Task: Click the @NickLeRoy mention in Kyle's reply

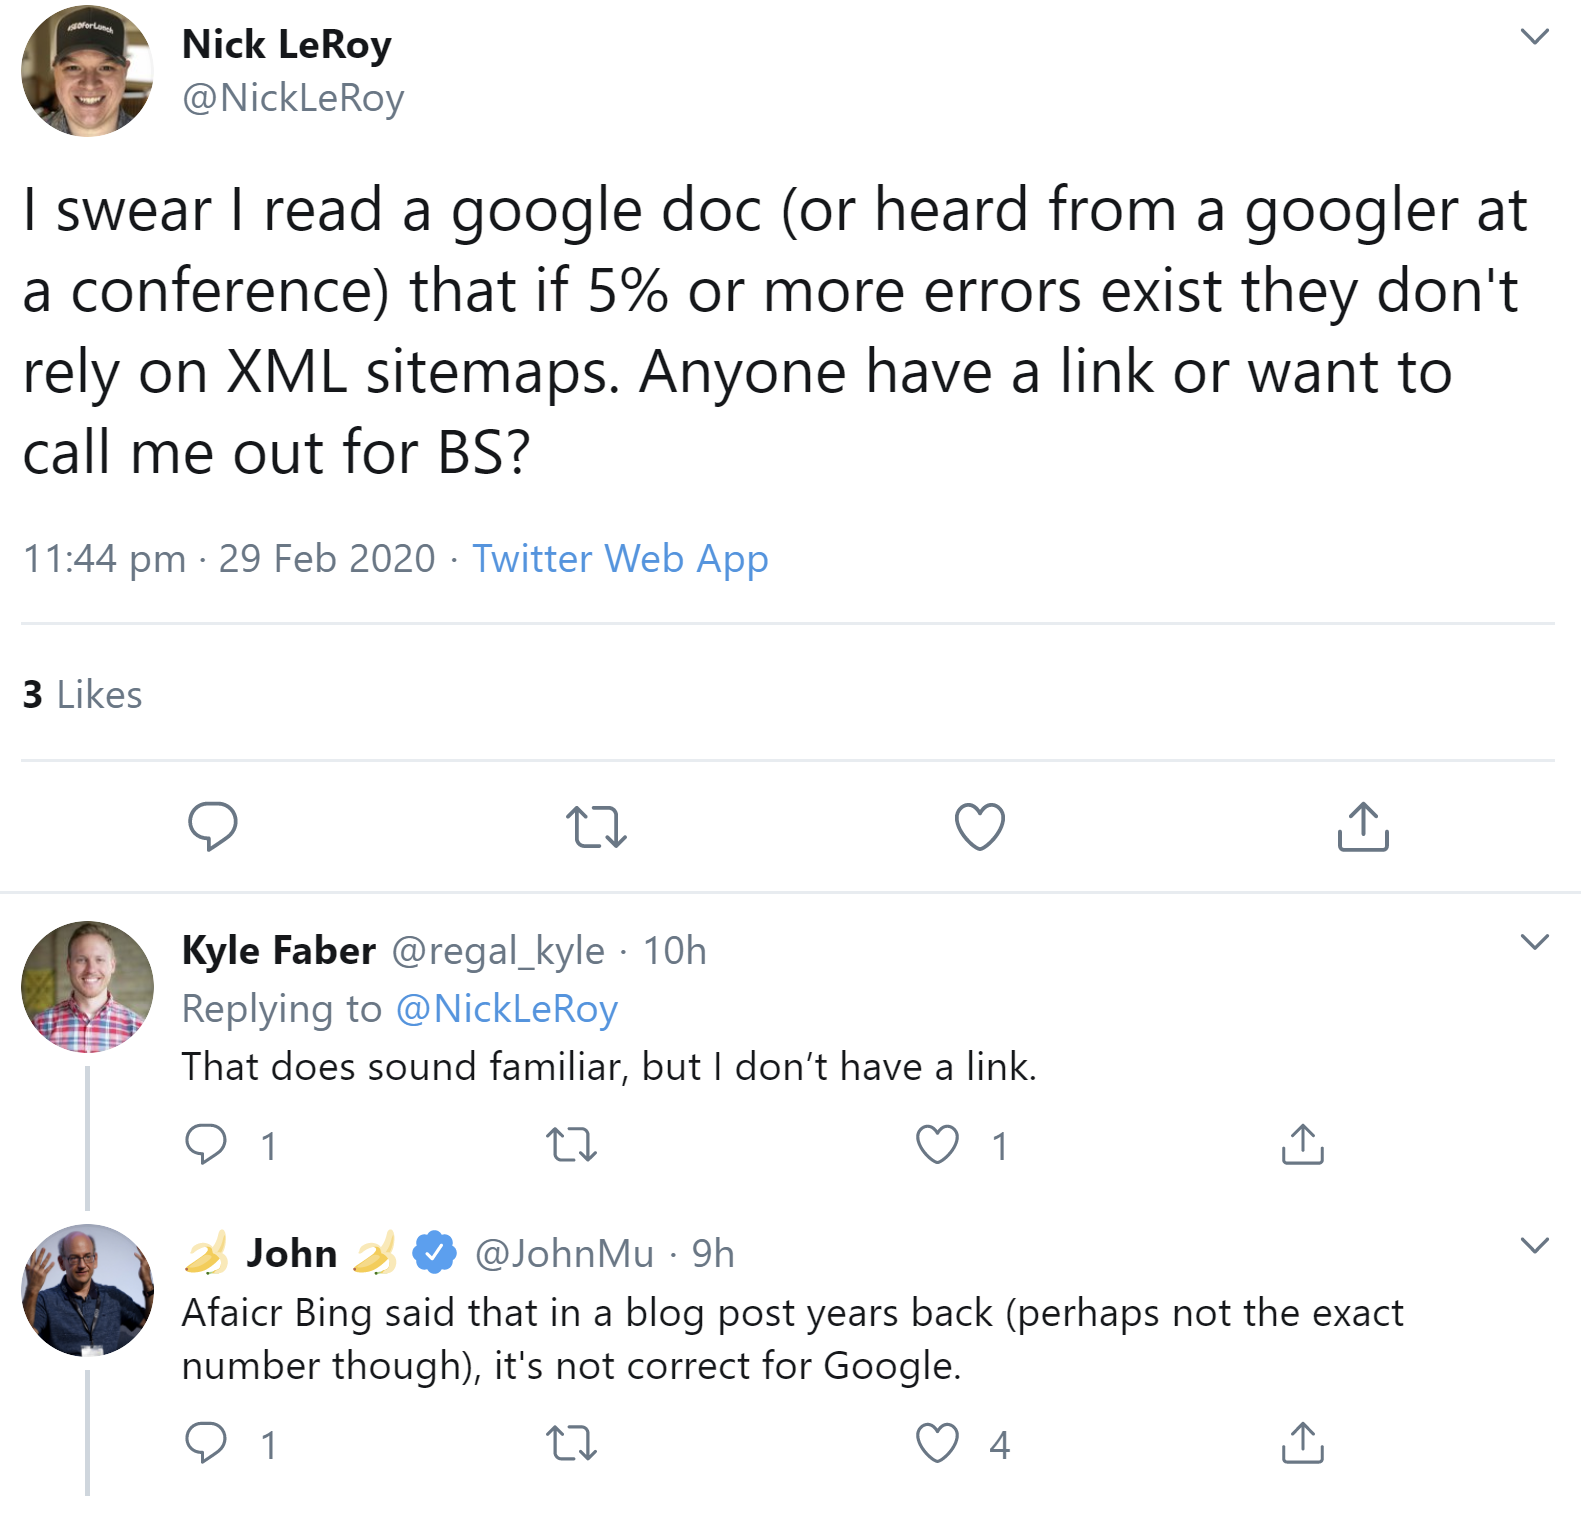Action: (507, 1009)
